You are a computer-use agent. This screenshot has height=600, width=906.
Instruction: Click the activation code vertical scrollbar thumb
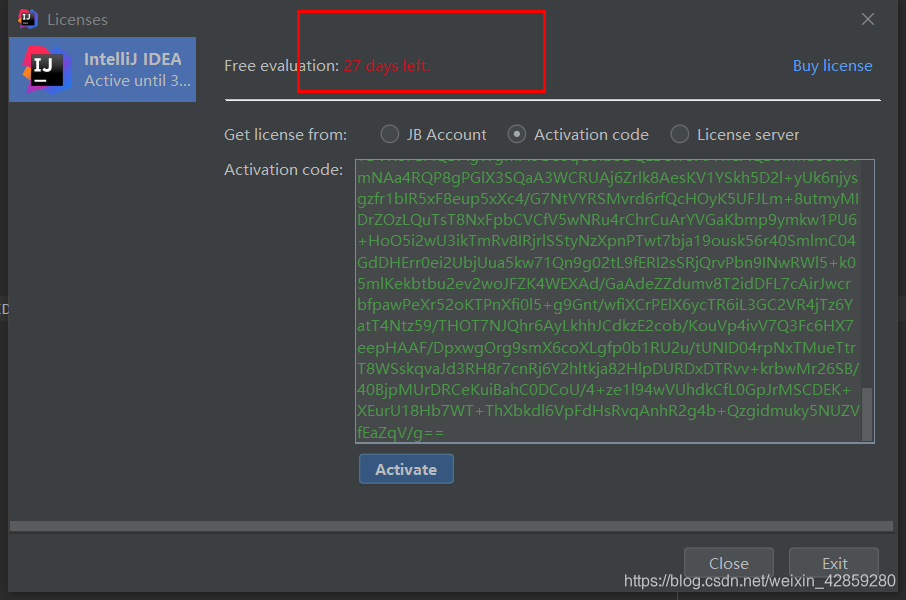(x=867, y=414)
